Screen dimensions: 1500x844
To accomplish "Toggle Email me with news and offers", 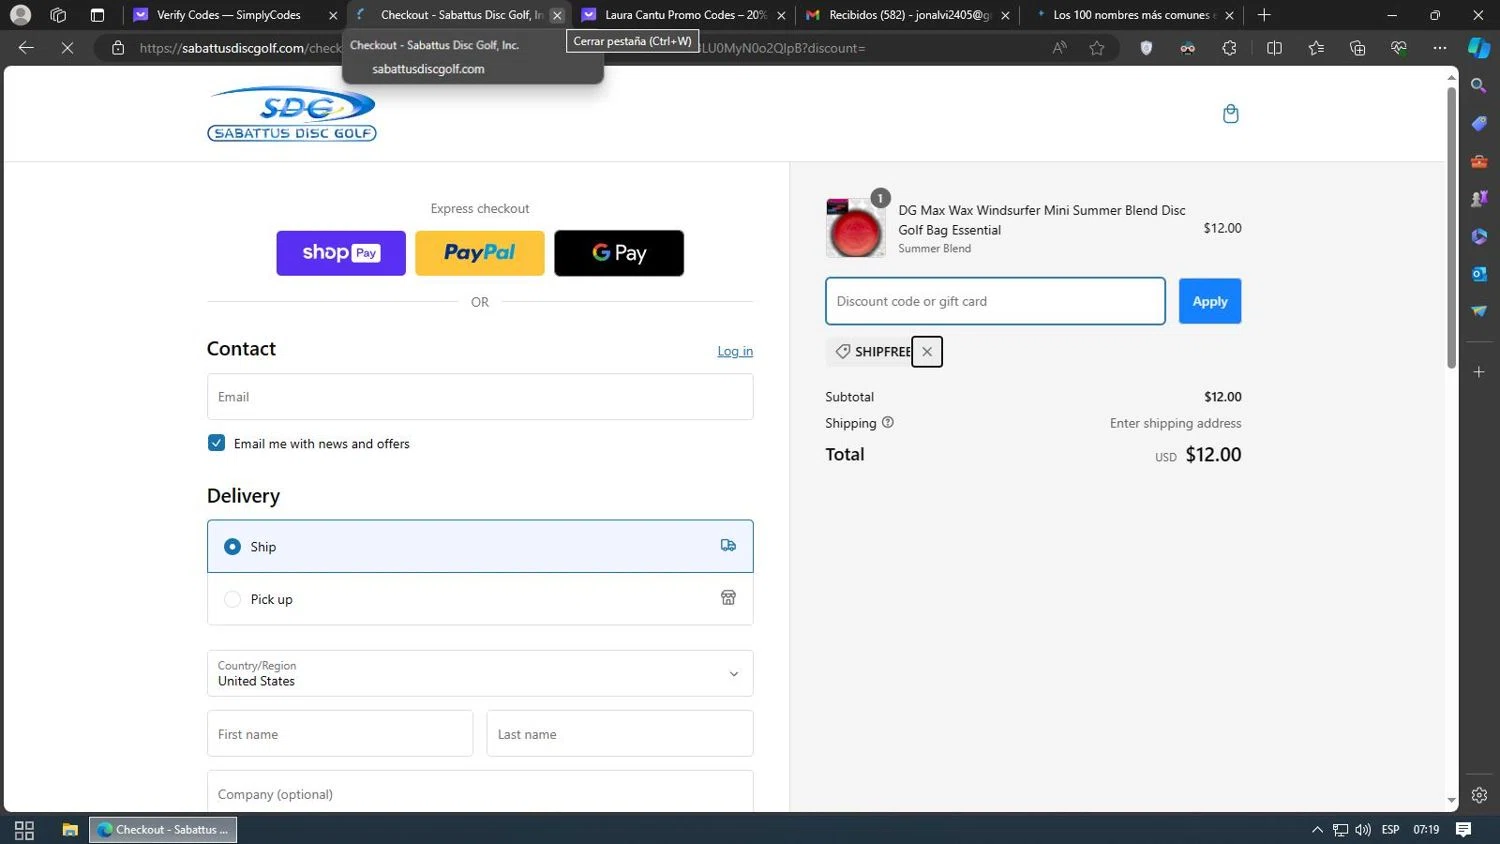I will point(216,443).
